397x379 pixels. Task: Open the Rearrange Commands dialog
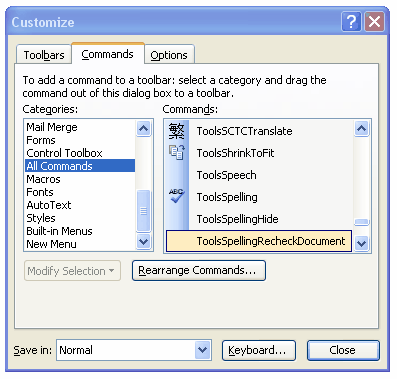[199, 270]
